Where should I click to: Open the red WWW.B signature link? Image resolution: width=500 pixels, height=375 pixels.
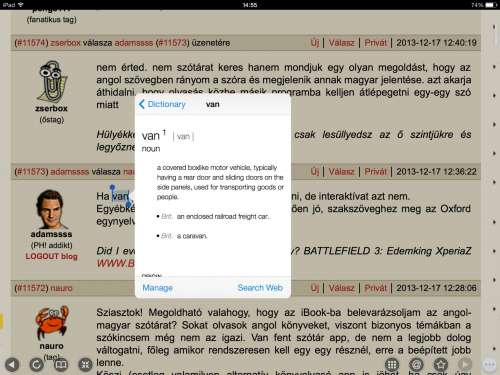(x=116, y=263)
